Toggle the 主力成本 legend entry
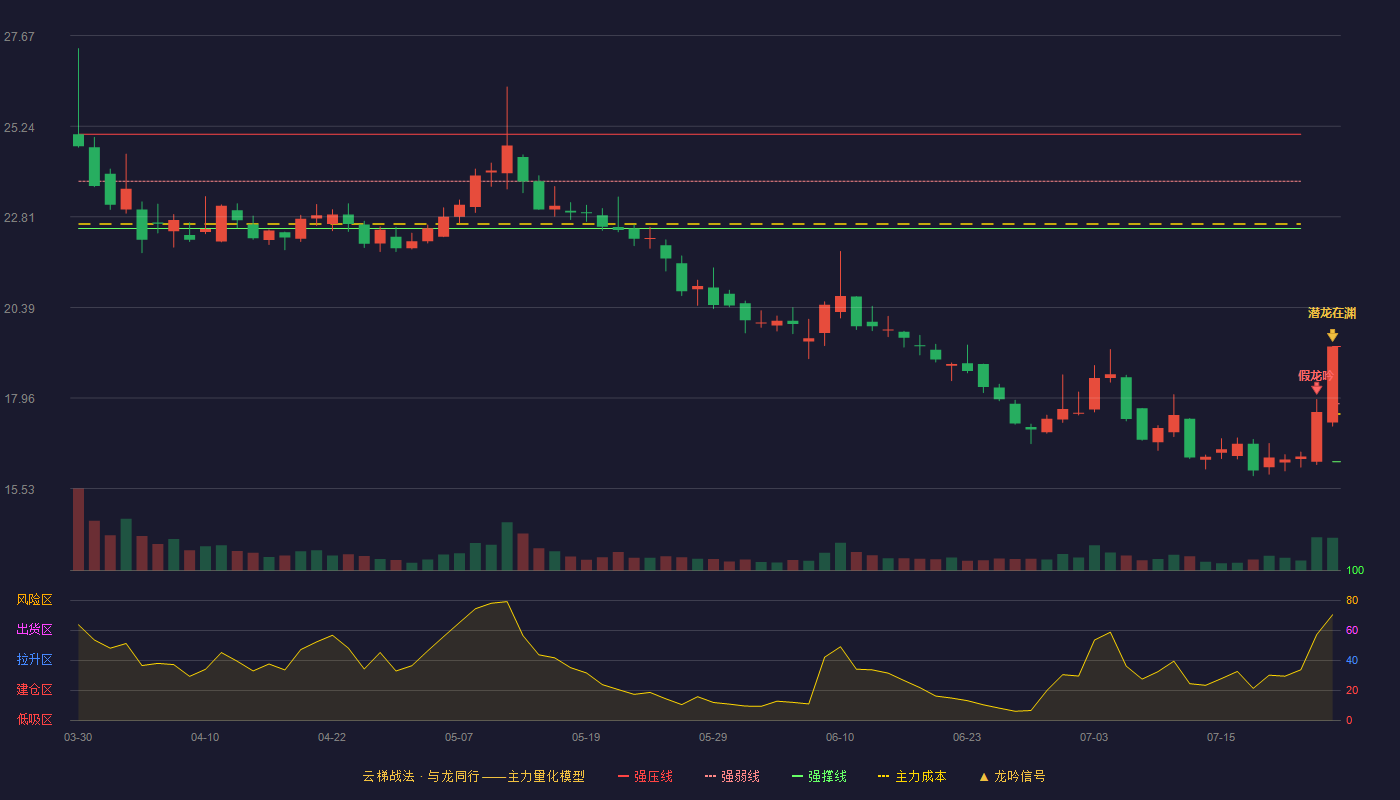The image size is (1400, 800). (x=911, y=776)
